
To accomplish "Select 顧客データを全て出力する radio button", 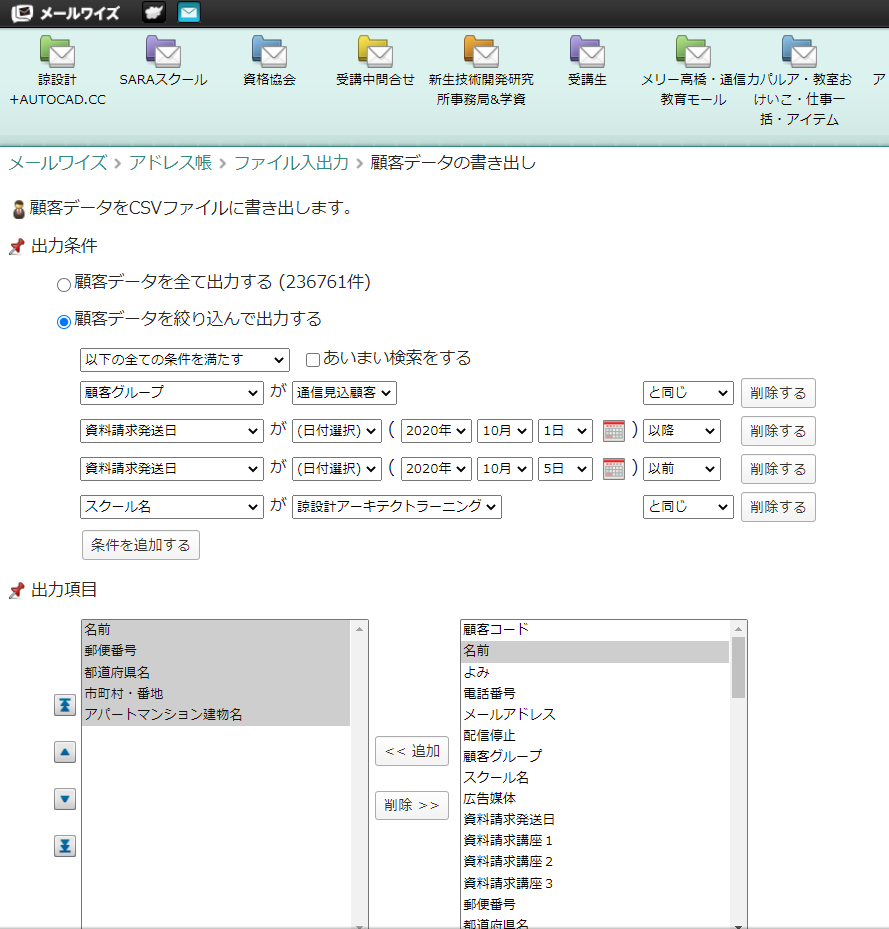I will pyautogui.click(x=64, y=285).
